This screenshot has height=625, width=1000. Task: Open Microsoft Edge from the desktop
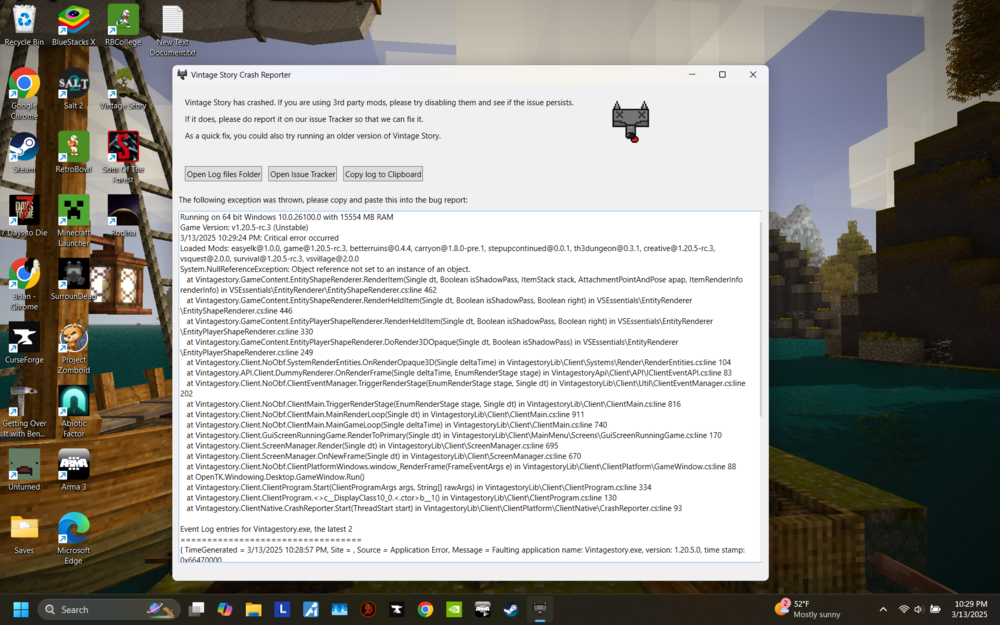[x=73, y=528]
